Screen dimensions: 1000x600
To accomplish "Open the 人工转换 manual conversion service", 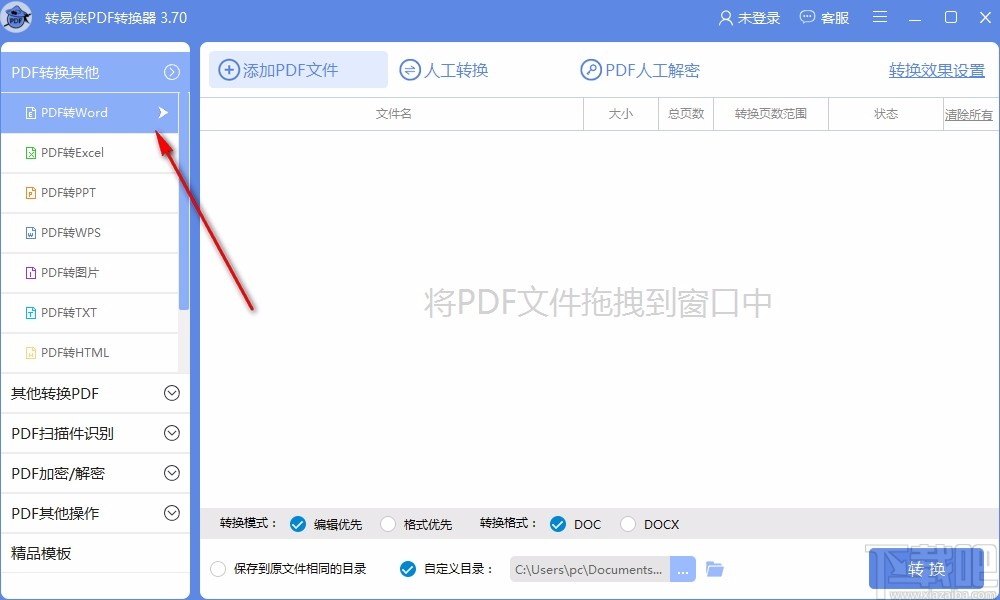I will point(443,70).
